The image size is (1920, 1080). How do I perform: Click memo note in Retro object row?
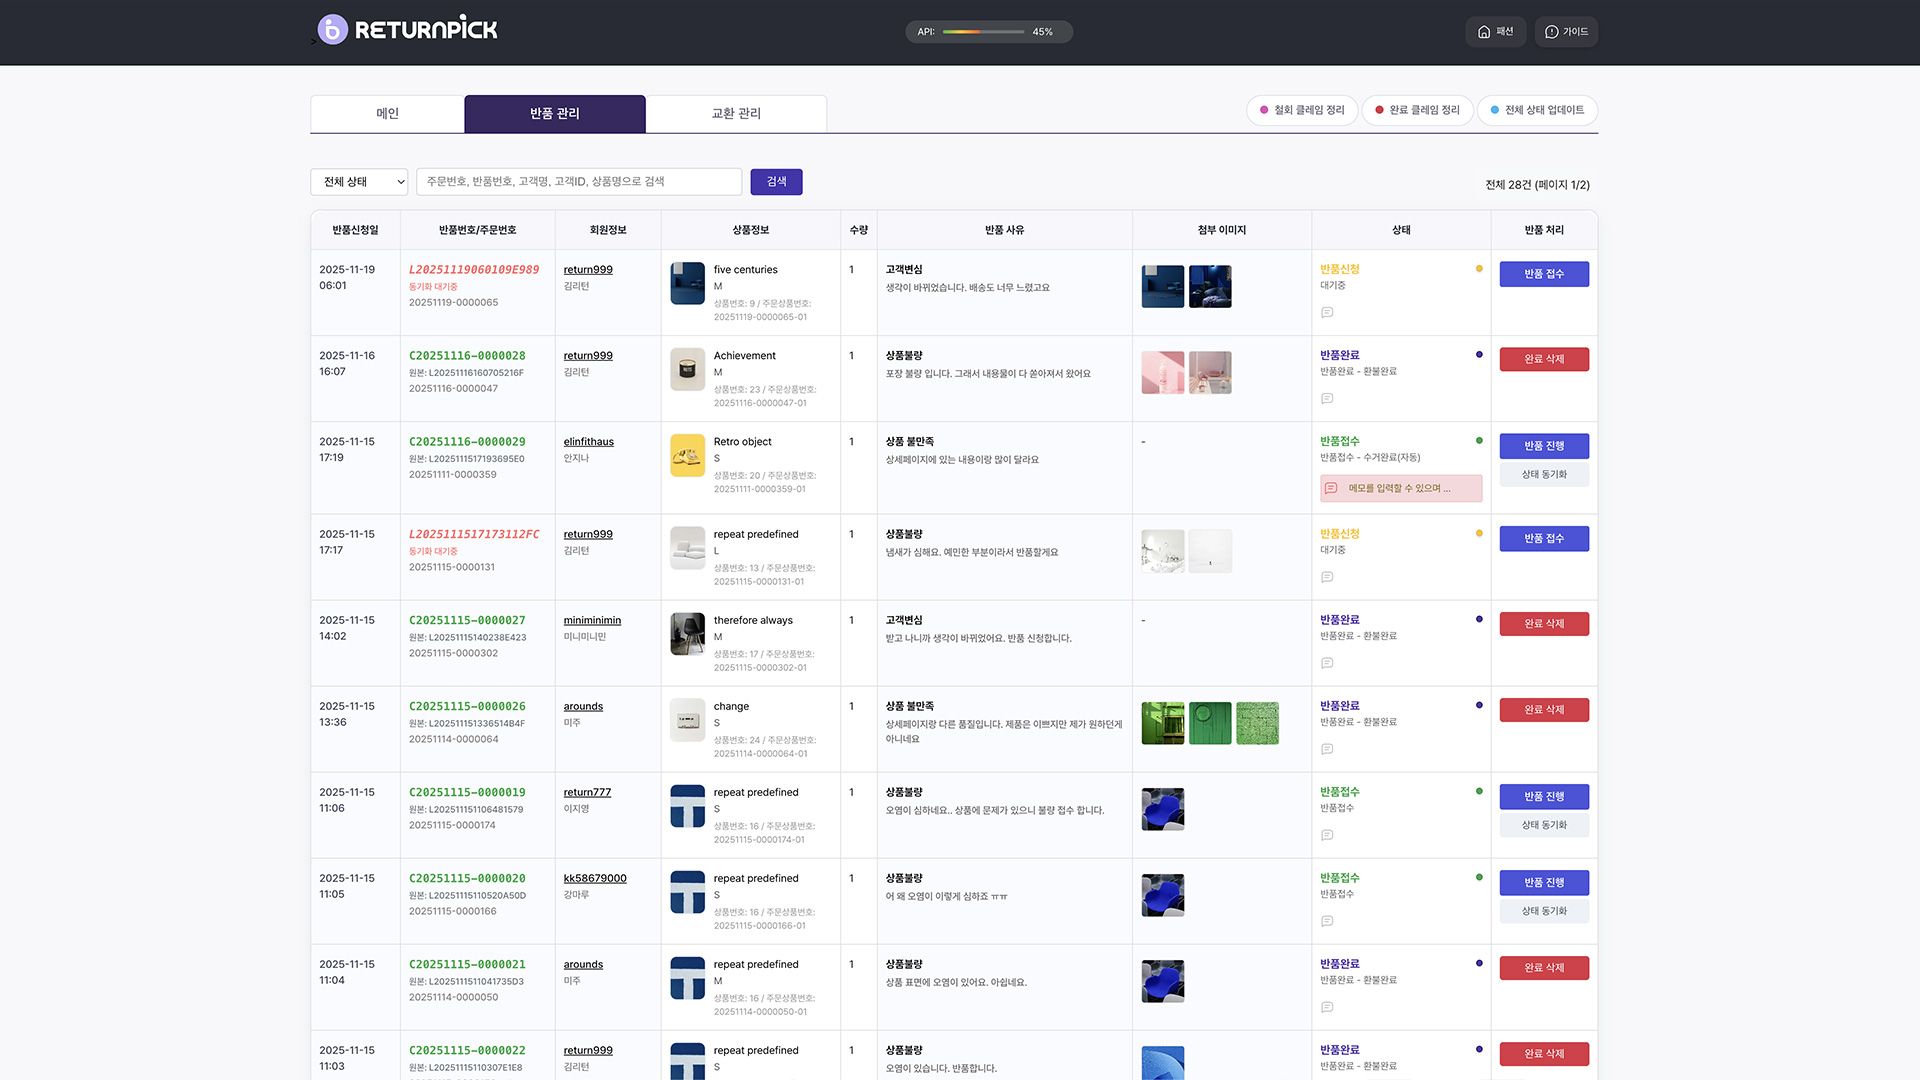(1400, 489)
